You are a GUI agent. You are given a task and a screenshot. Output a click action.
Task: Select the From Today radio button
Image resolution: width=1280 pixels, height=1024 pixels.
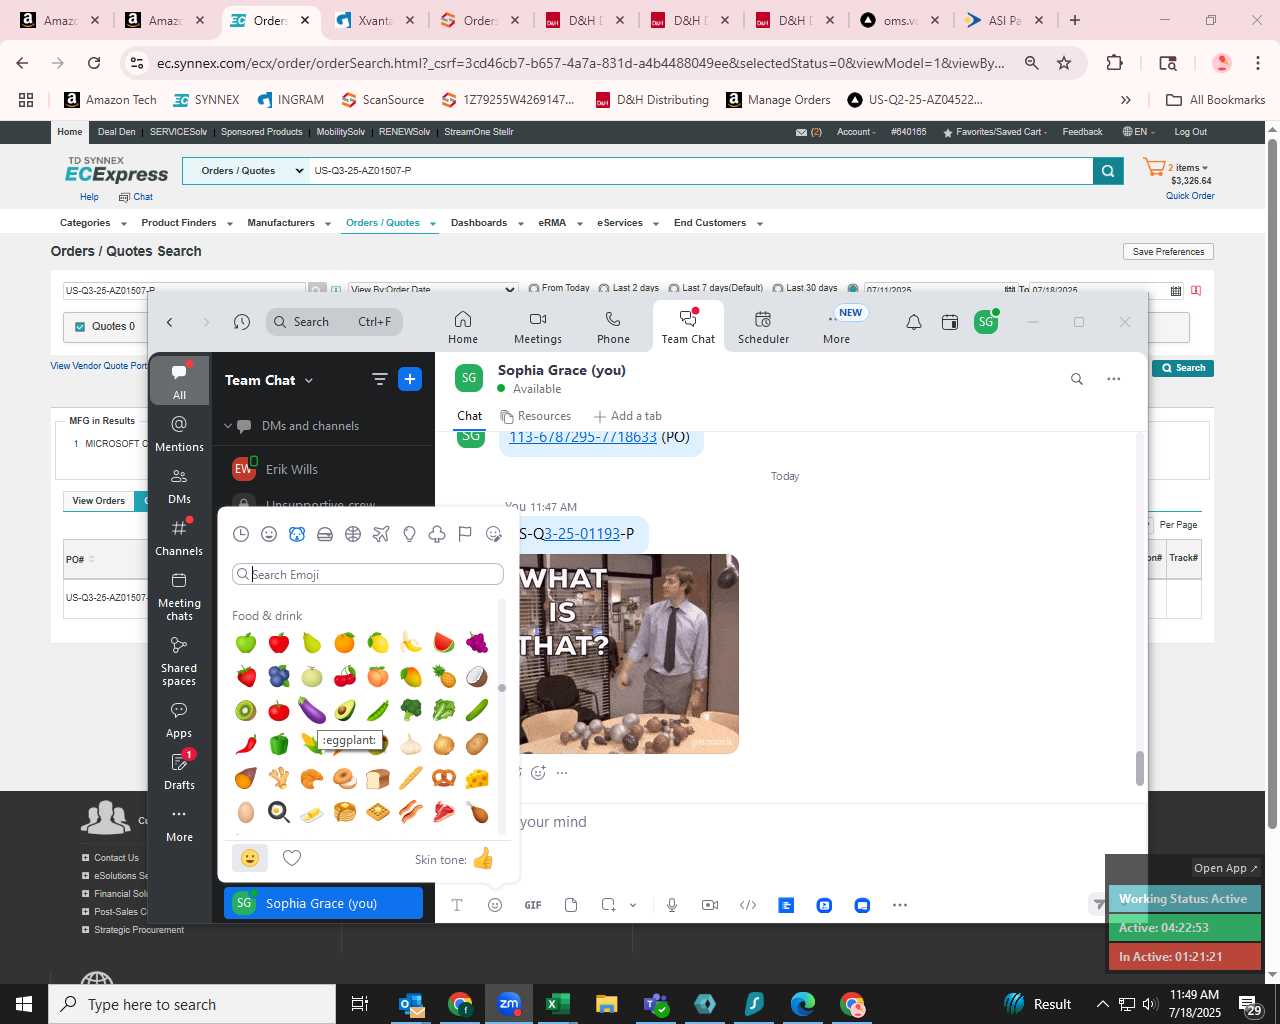coord(534,288)
